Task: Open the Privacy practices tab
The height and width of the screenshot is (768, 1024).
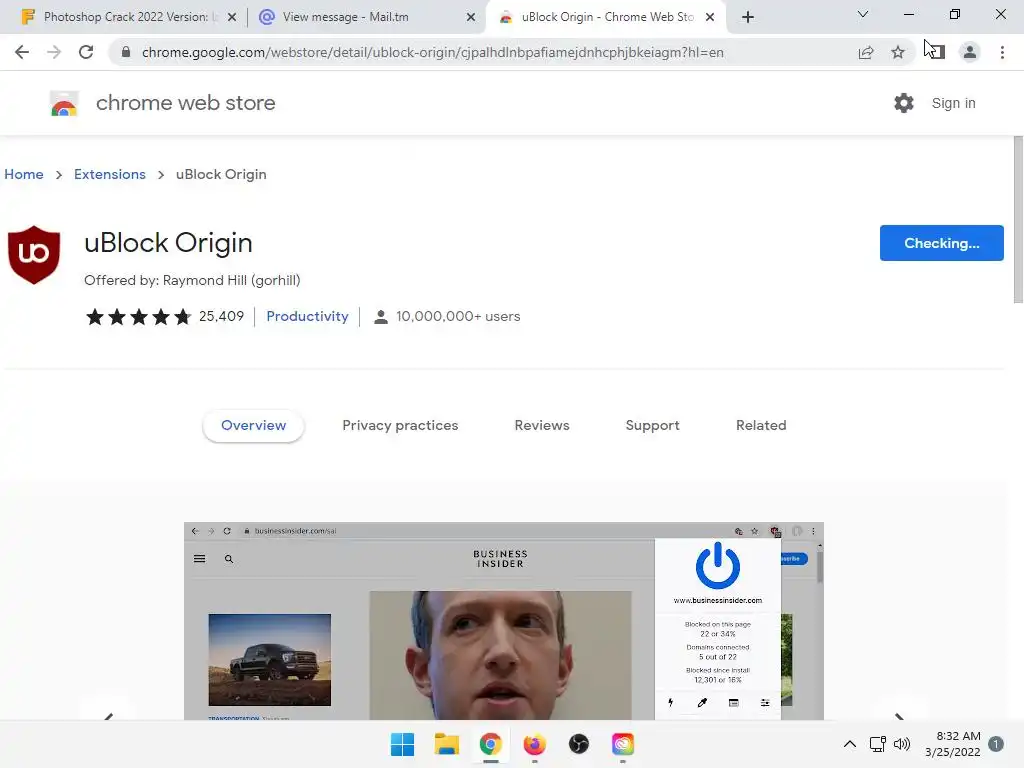Action: pyautogui.click(x=400, y=425)
